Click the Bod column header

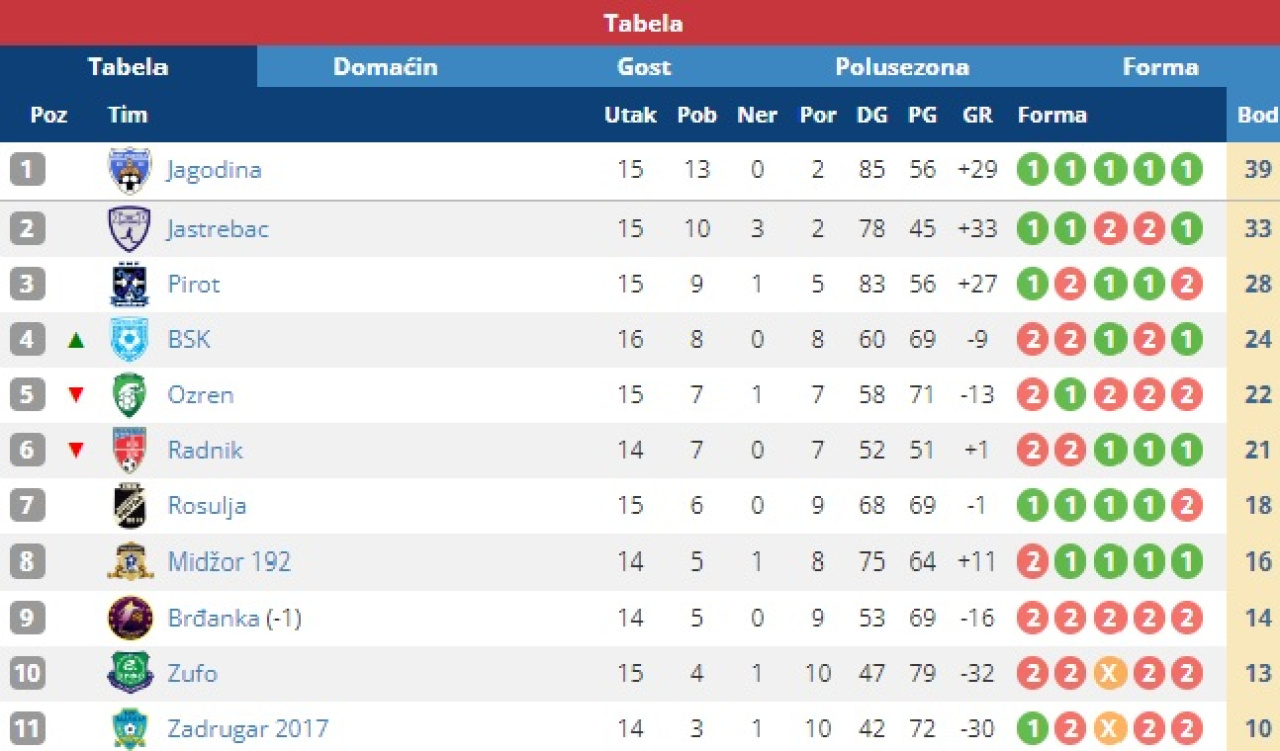[1257, 115]
